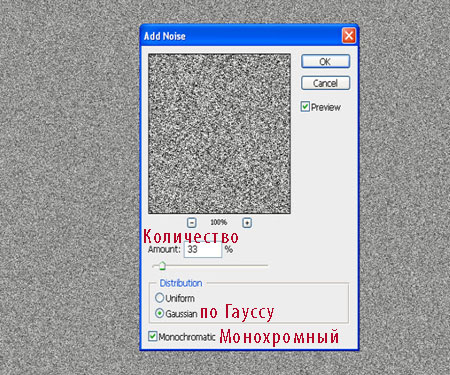Click the 100% zoom level text
Image resolution: width=450 pixels, height=375 pixels.
point(219,222)
